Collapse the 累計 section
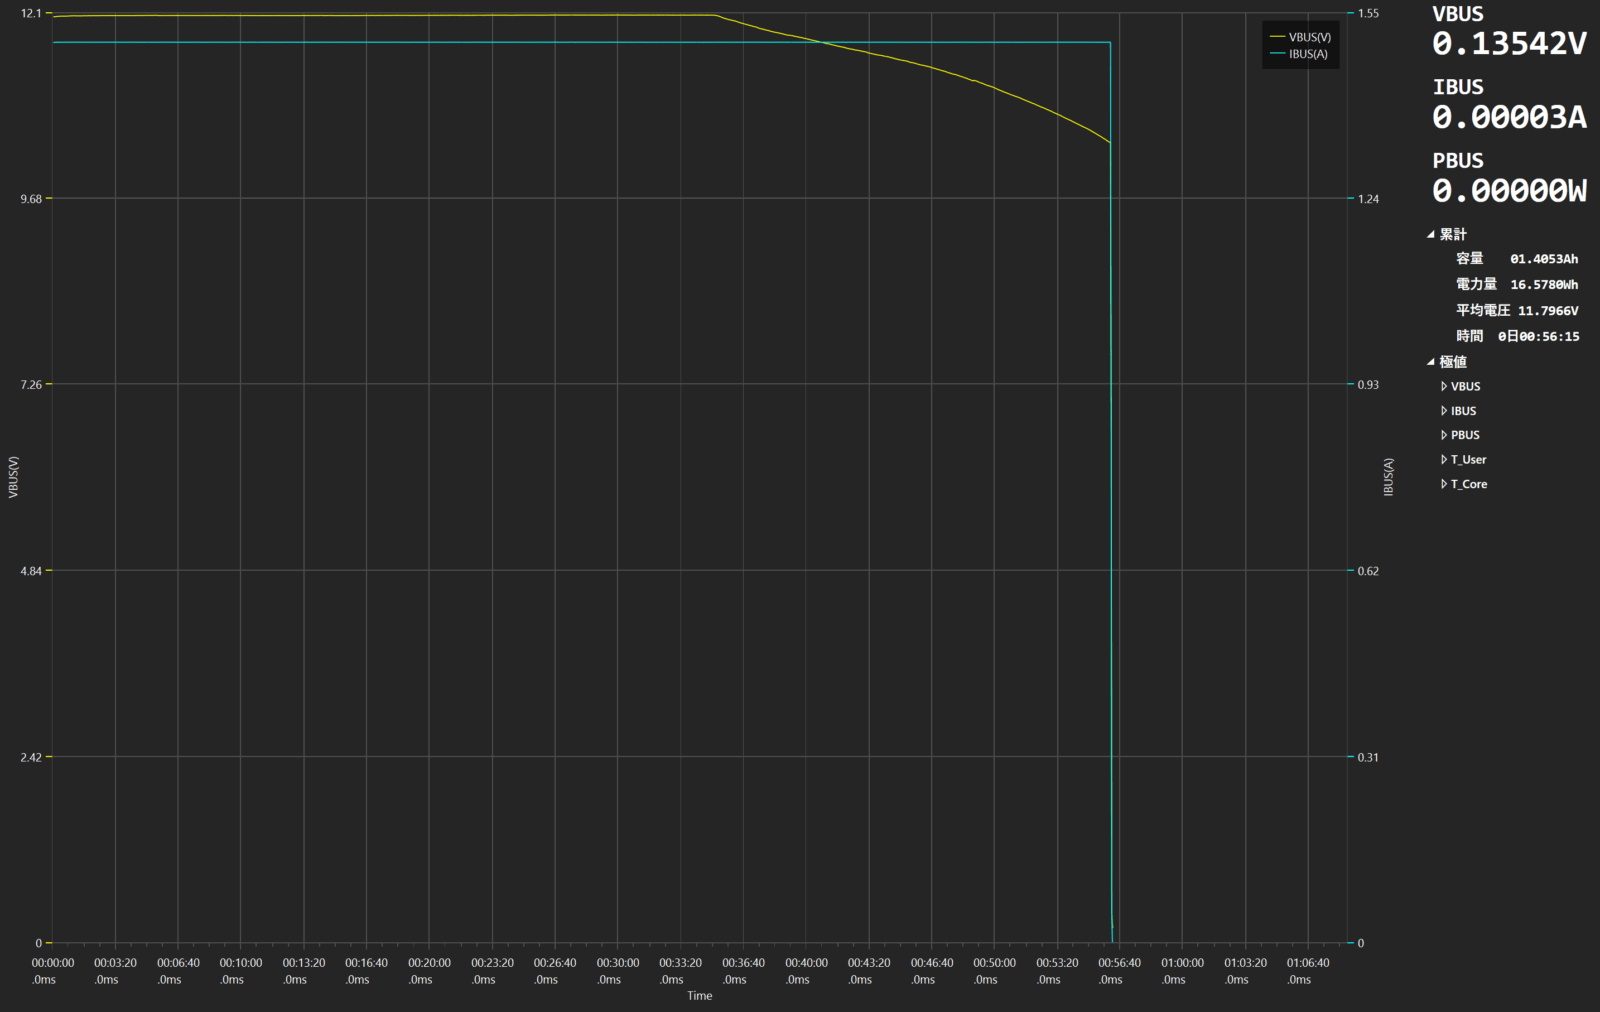1600x1012 pixels. tap(1431, 234)
